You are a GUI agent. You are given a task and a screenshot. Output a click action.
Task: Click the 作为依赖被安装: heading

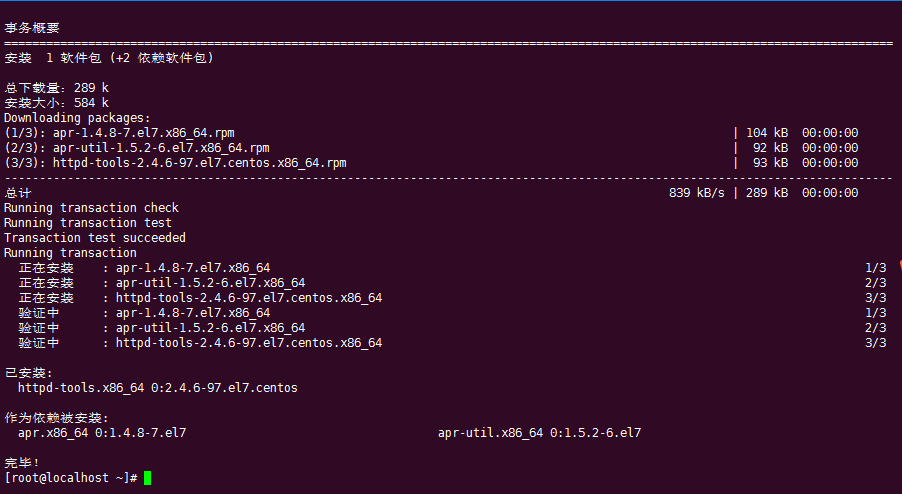[56, 418]
